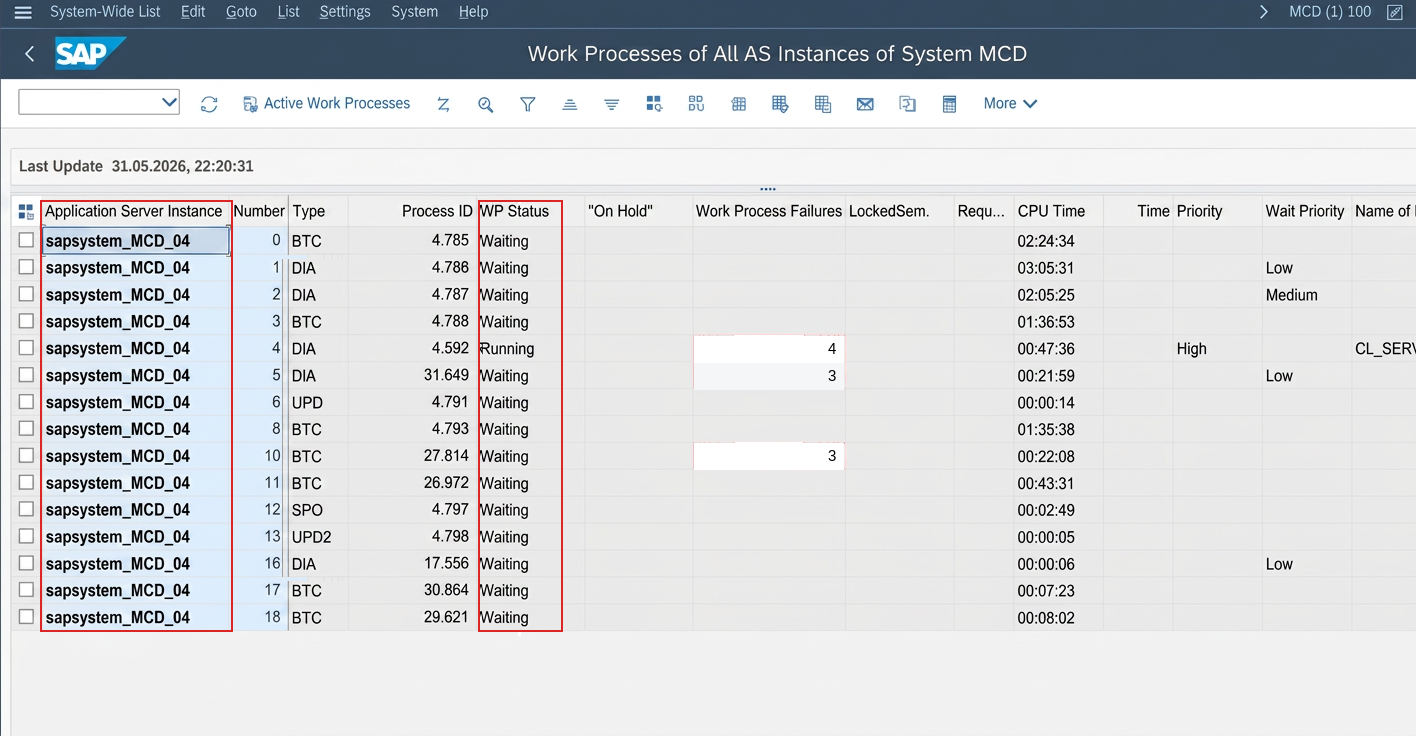Tick the checkbox for UPD2 process 13
Viewport: 1416px width, 736px height.
[x=26, y=536]
